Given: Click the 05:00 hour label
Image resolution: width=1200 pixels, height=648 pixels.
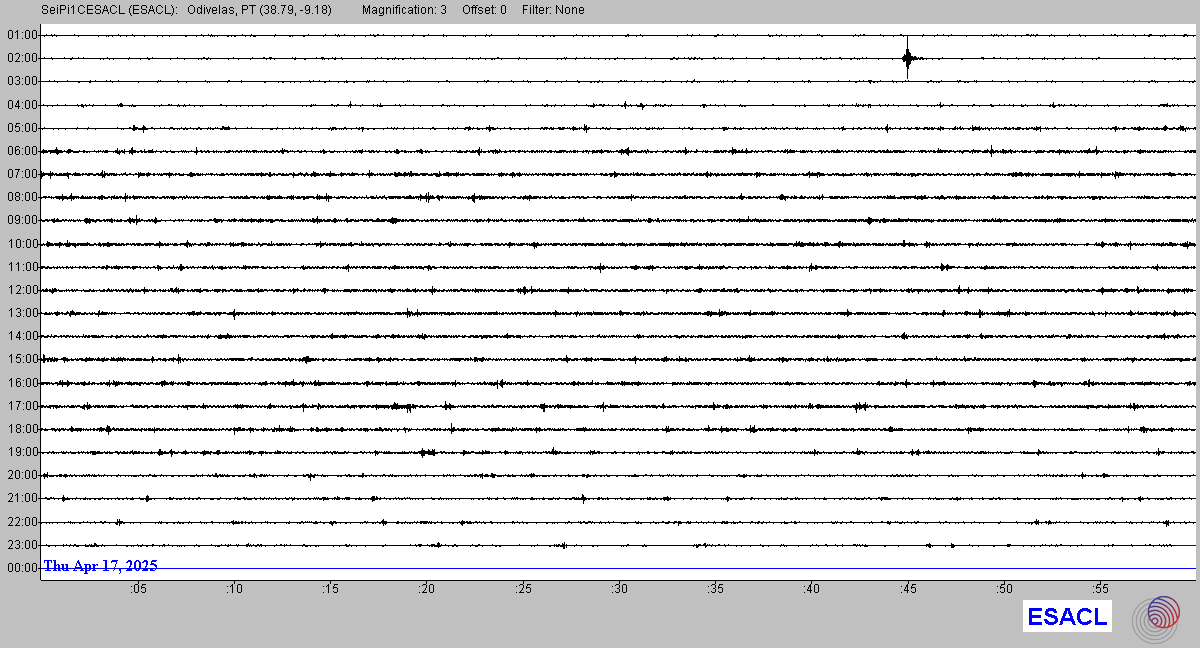Looking at the screenshot, I should pos(22,128).
